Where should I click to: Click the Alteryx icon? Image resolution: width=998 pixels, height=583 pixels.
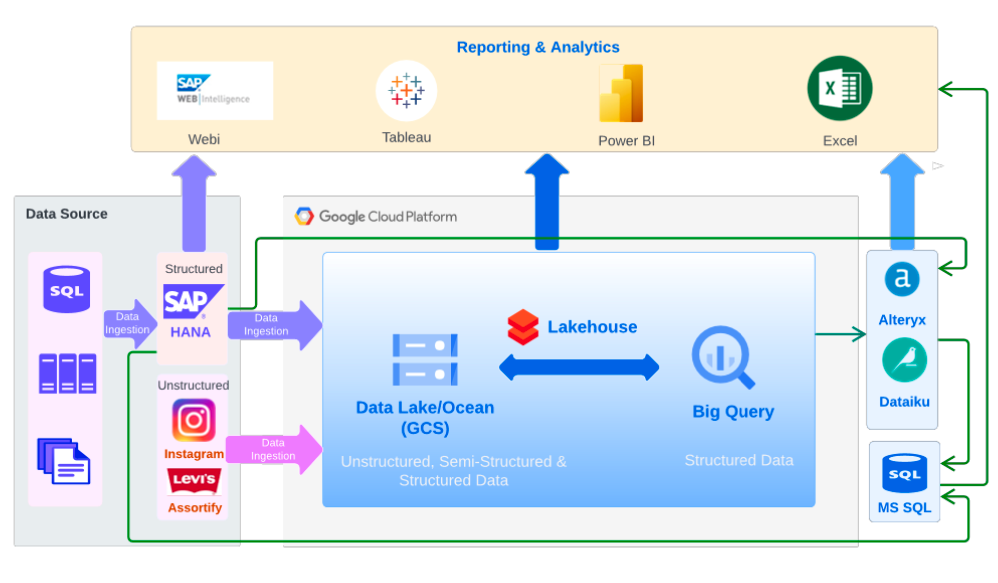tap(902, 279)
